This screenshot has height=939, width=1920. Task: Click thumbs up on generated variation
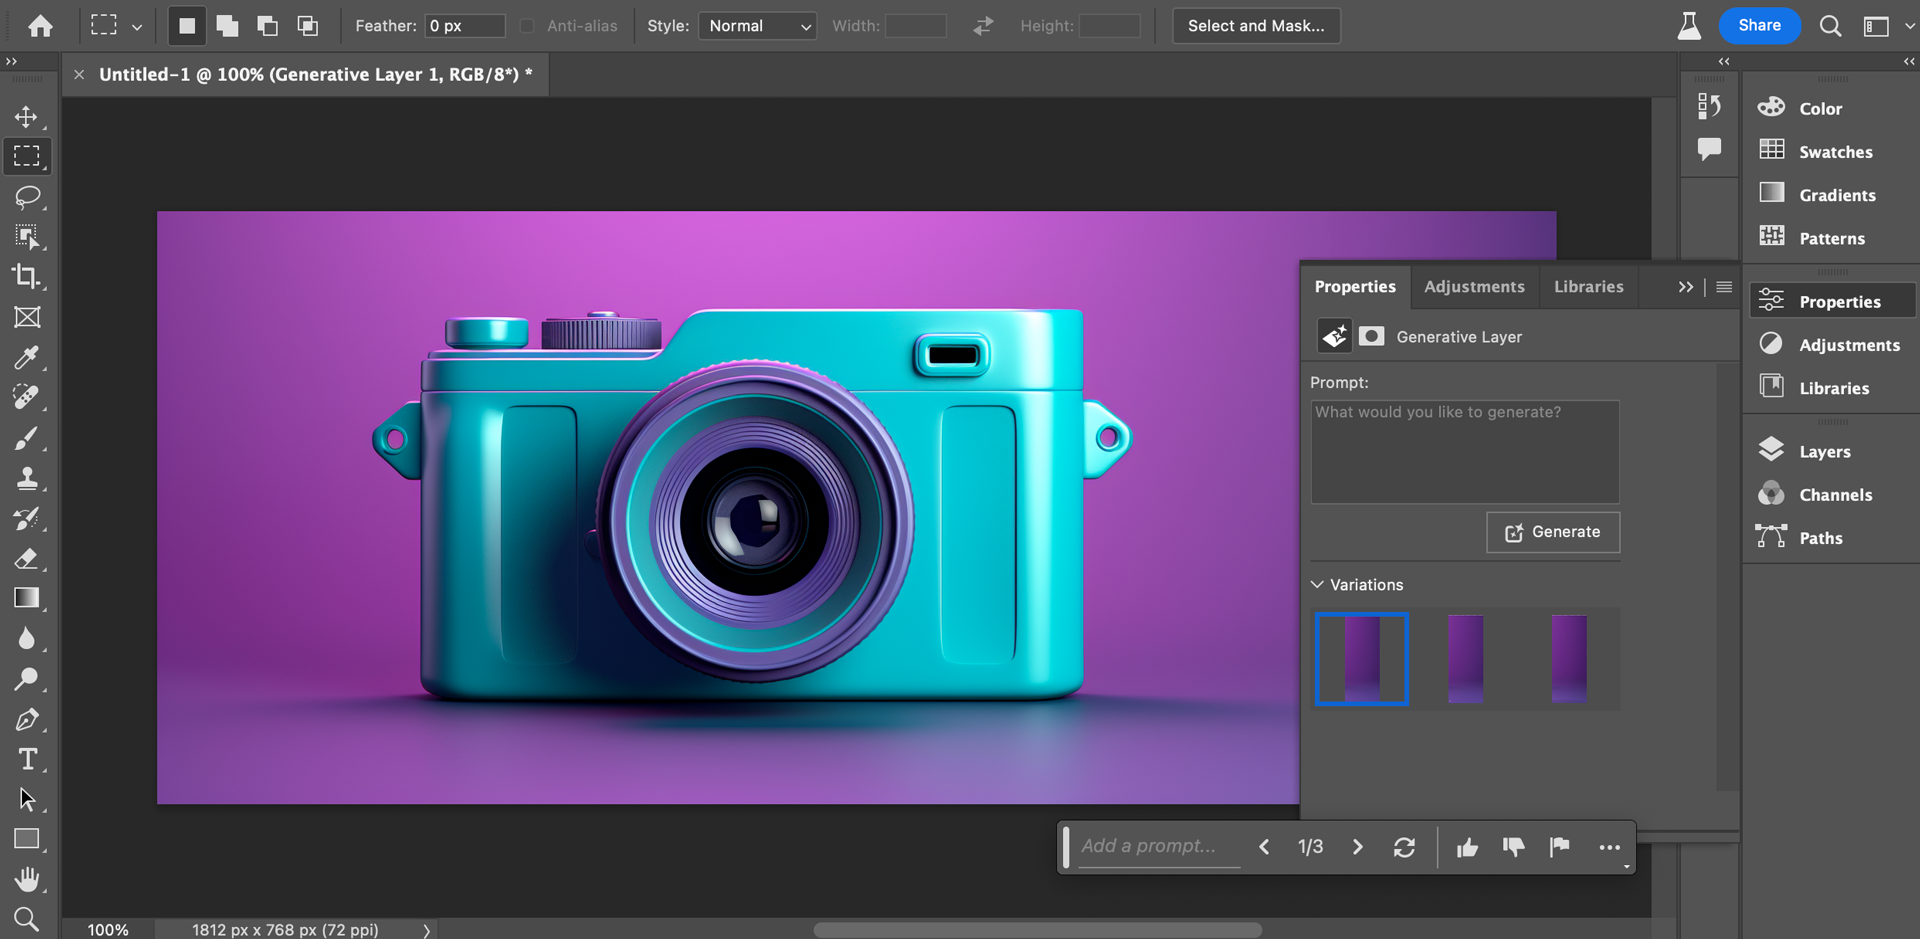(1467, 848)
